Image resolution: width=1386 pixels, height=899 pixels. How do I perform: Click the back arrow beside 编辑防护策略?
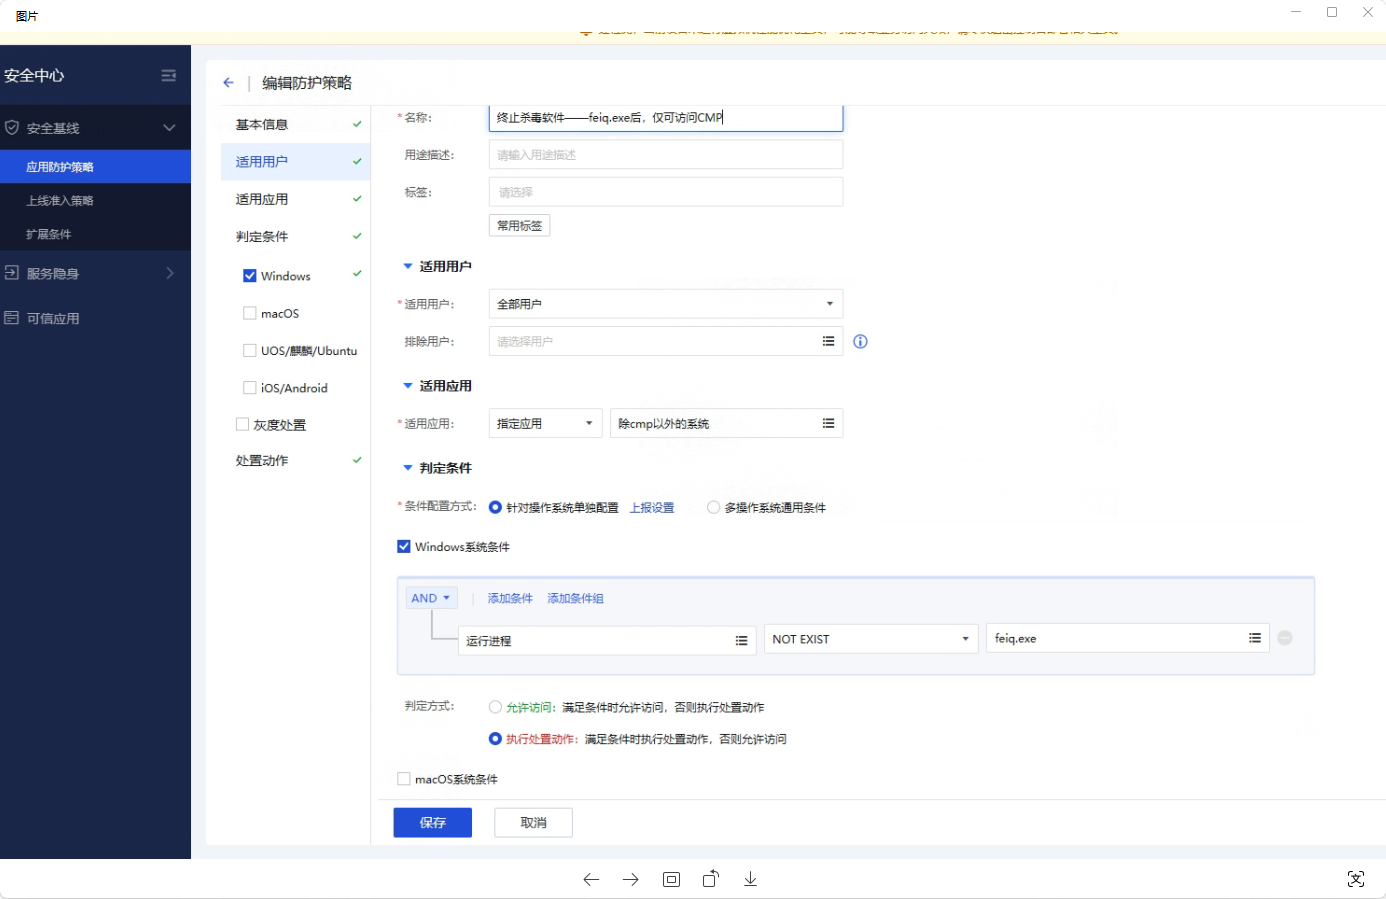pyautogui.click(x=228, y=83)
